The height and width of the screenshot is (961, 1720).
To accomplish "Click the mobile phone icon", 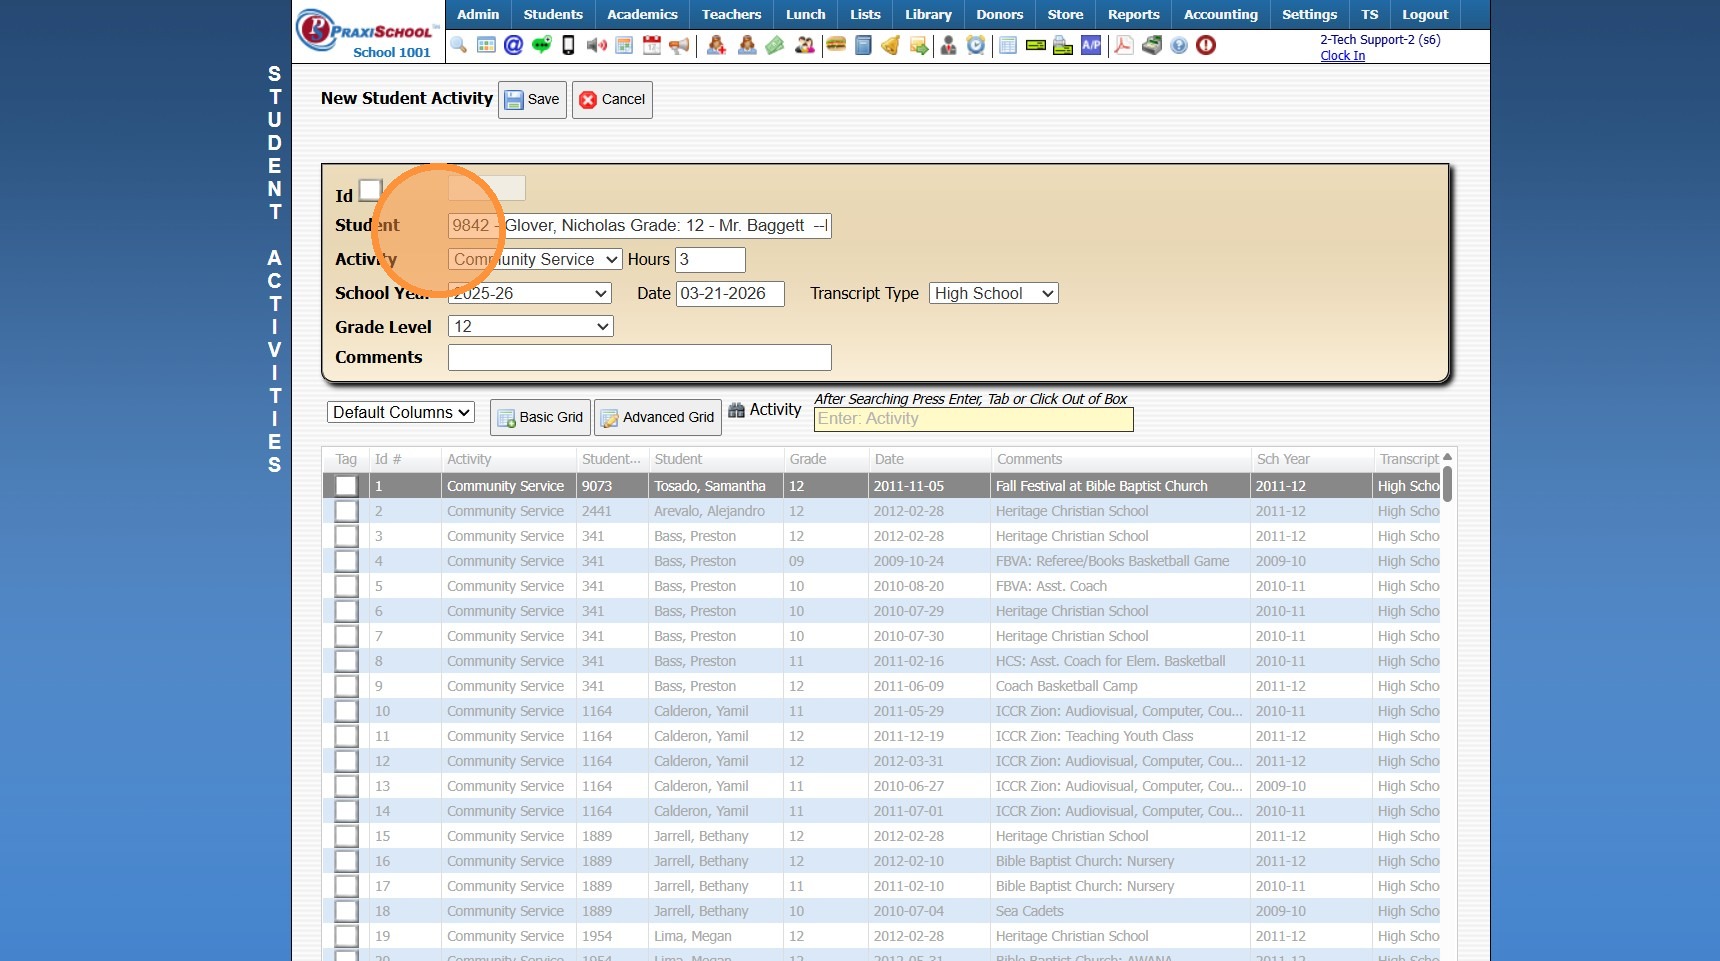I will click(x=568, y=45).
